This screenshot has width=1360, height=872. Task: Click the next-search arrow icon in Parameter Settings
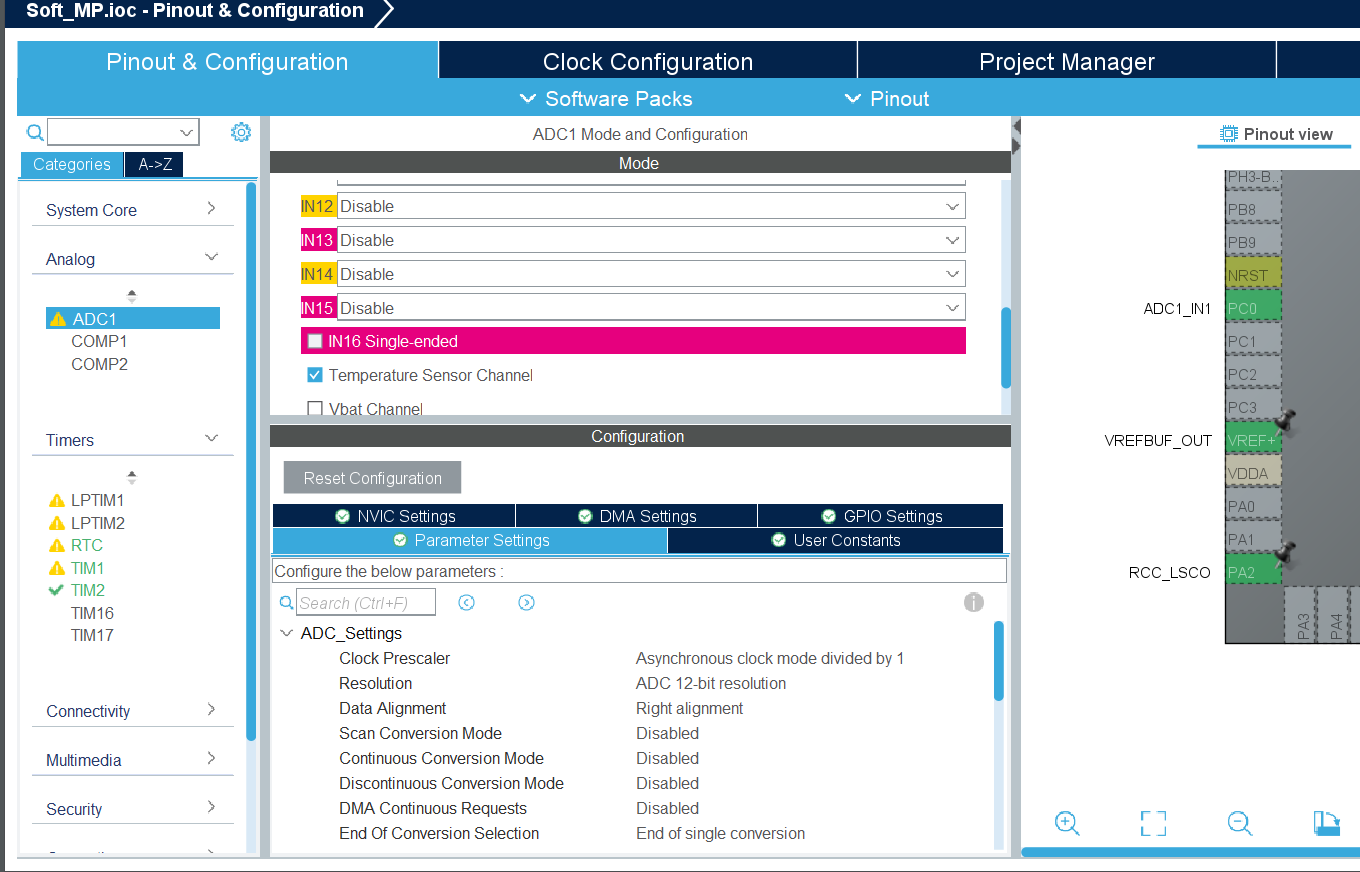tap(526, 601)
